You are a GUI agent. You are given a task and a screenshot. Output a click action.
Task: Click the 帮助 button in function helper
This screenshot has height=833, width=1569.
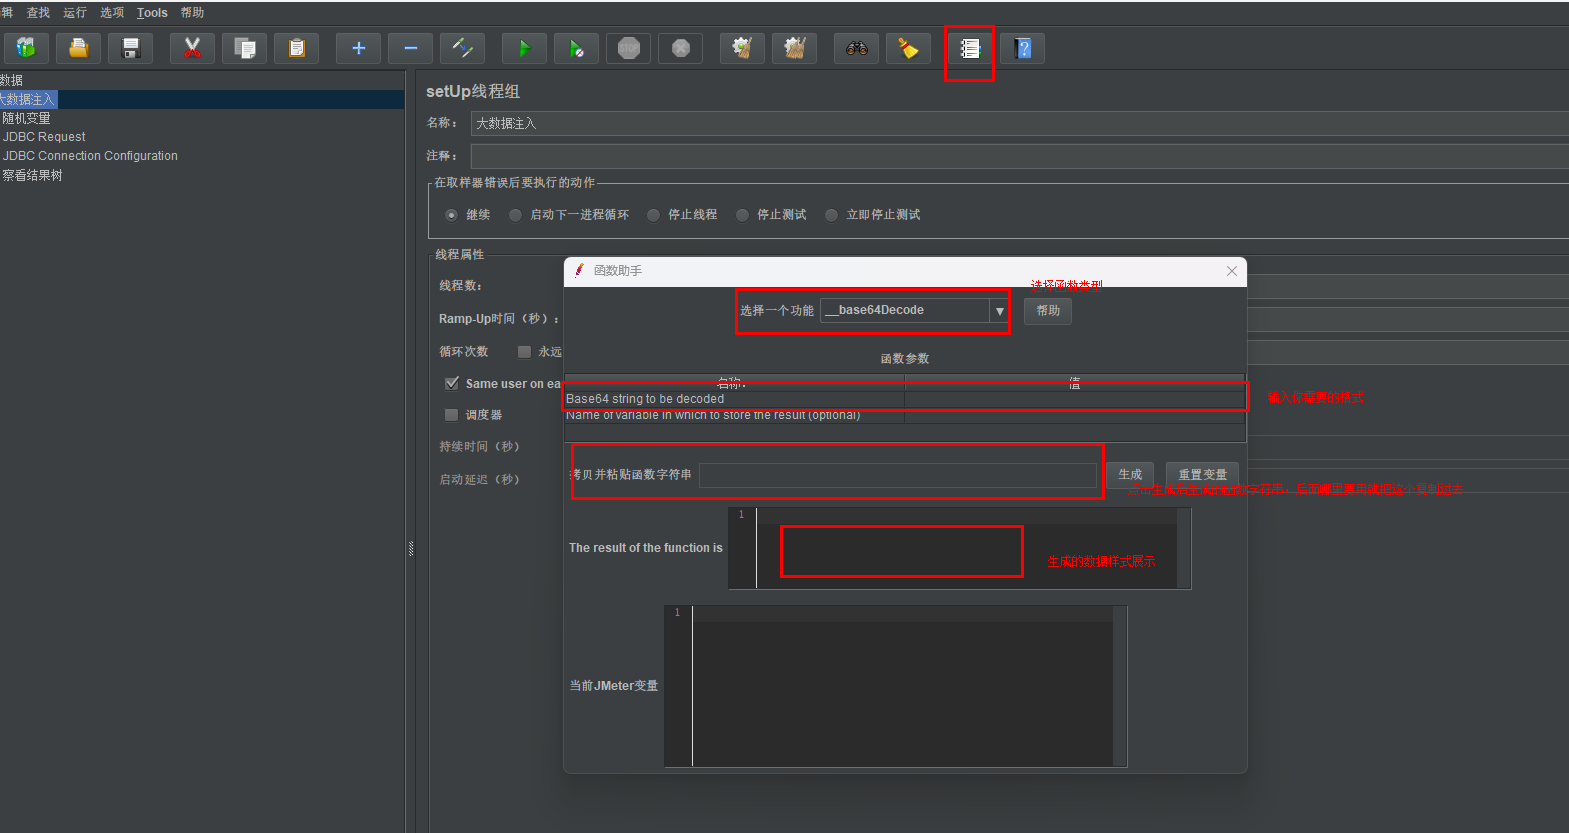1048,311
